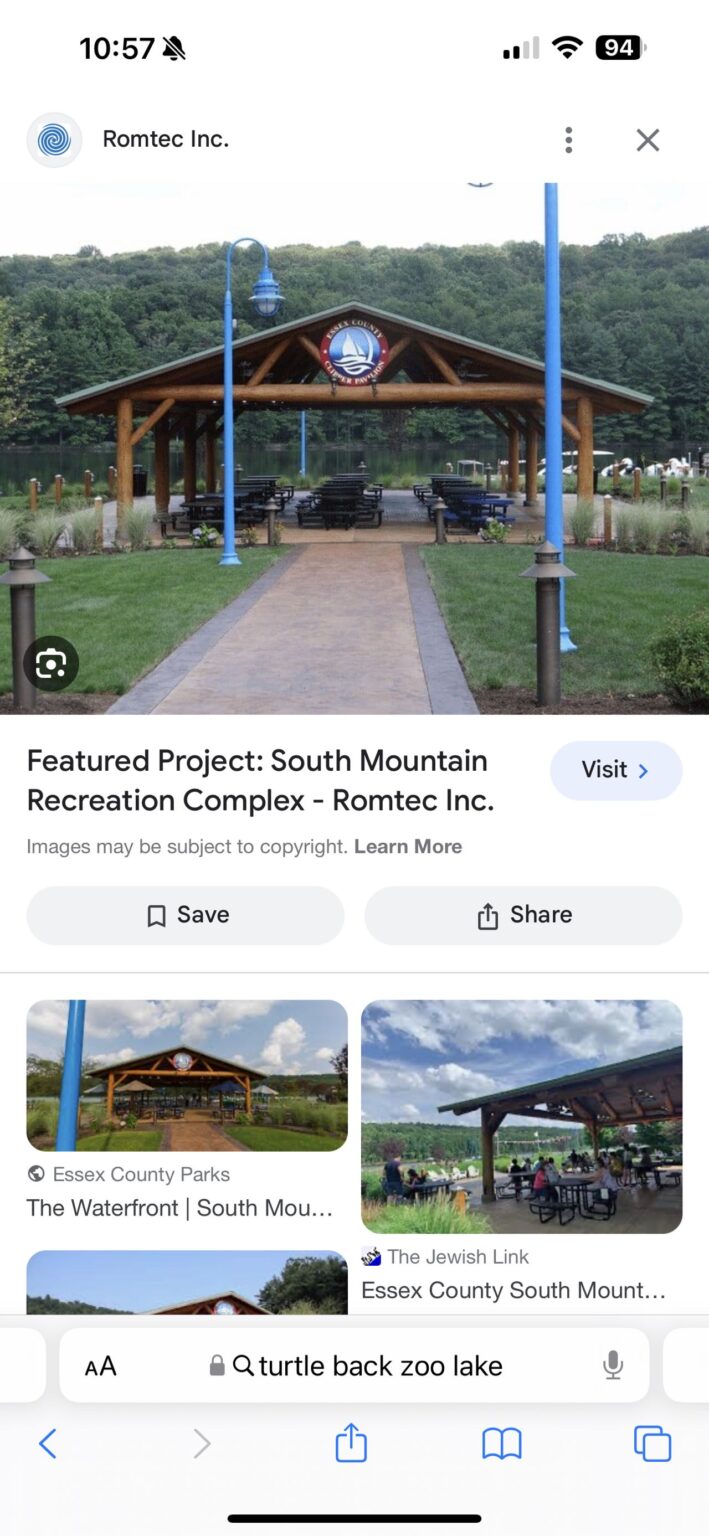Open the three-dot more options menu
This screenshot has height=1536, width=709.
[x=568, y=140]
